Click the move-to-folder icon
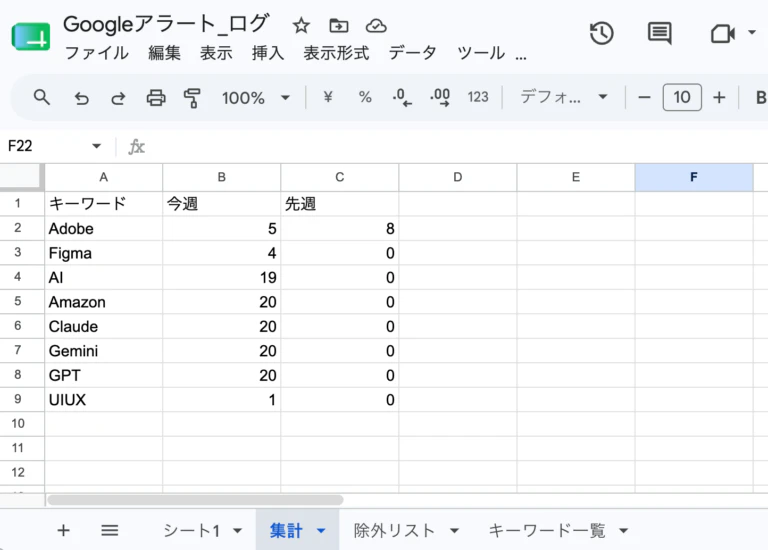768x550 pixels. (338, 25)
